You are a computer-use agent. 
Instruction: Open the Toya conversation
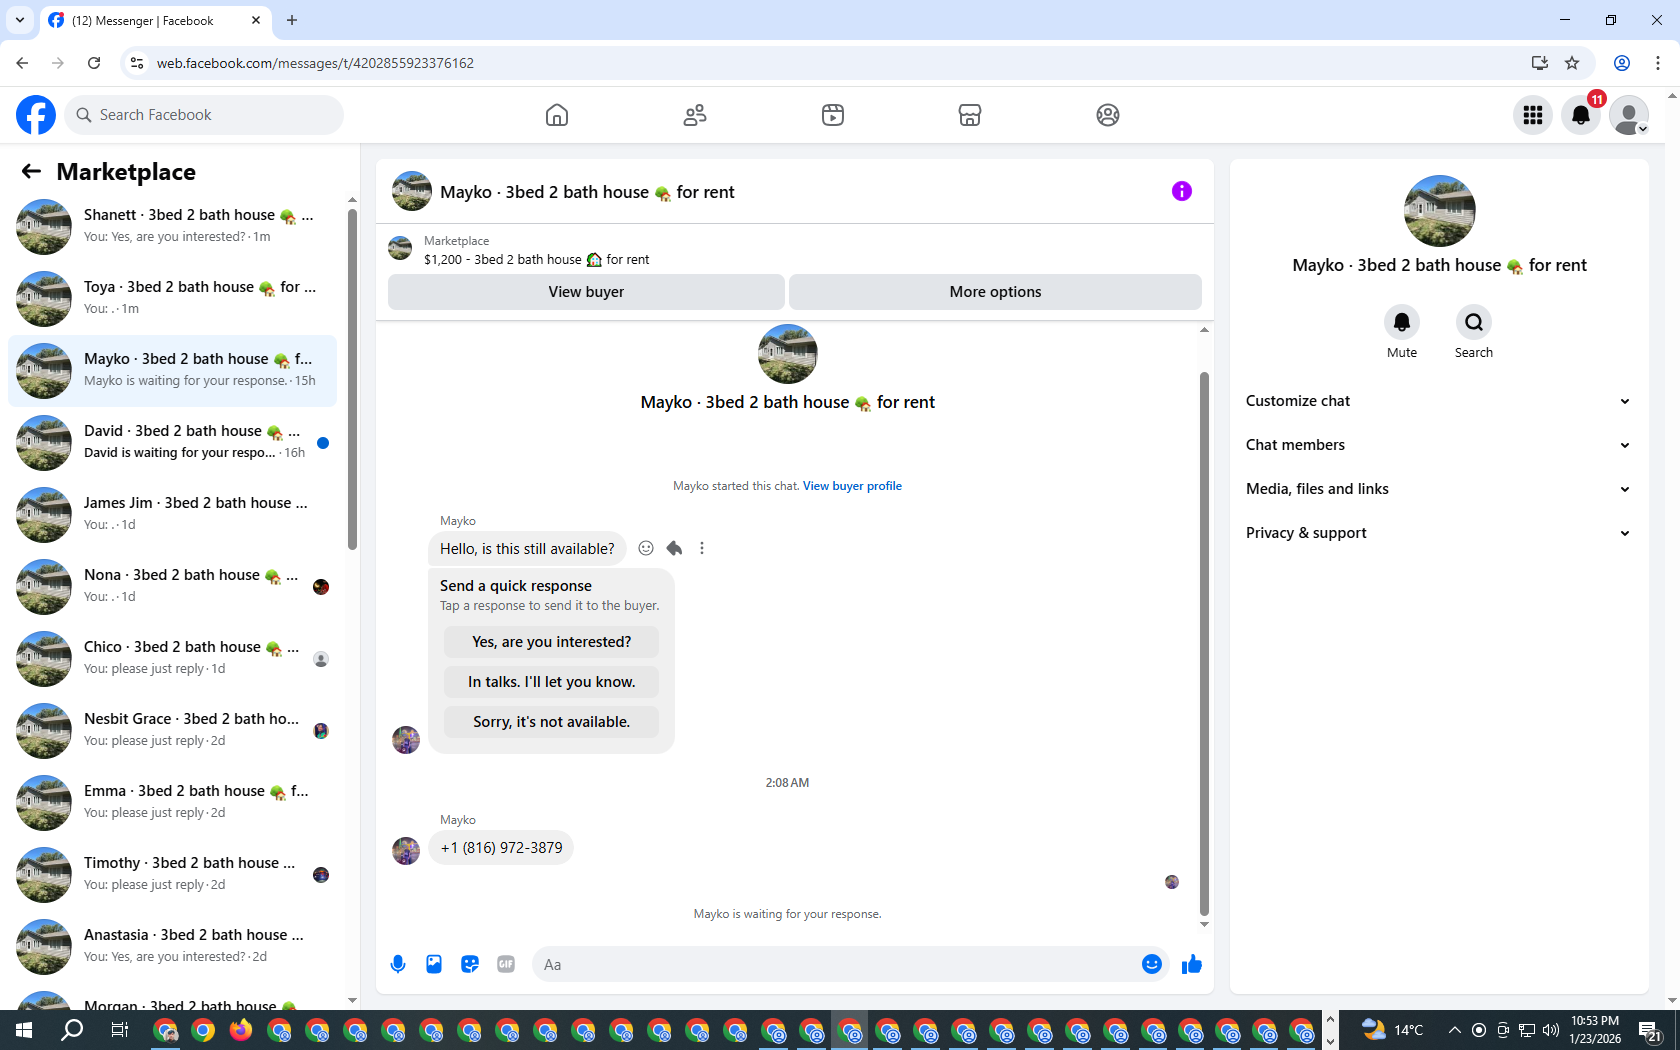[172, 298]
